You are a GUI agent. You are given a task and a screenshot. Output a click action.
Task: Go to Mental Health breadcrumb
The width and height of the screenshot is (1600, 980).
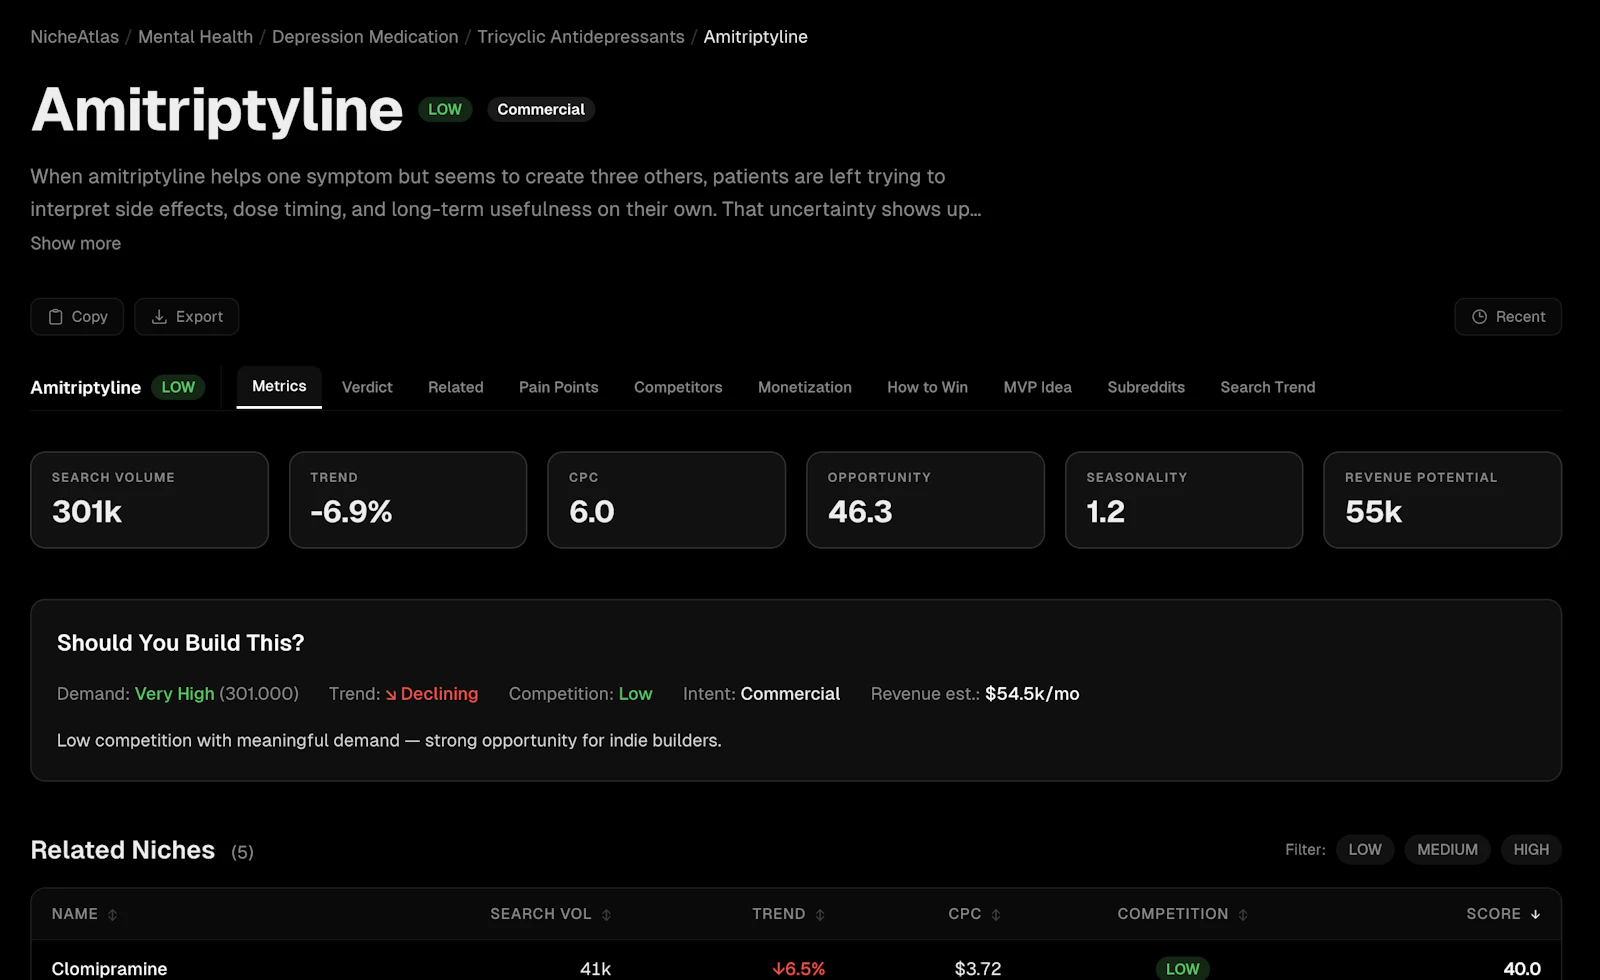pyautogui.click(x=195, y=37)
